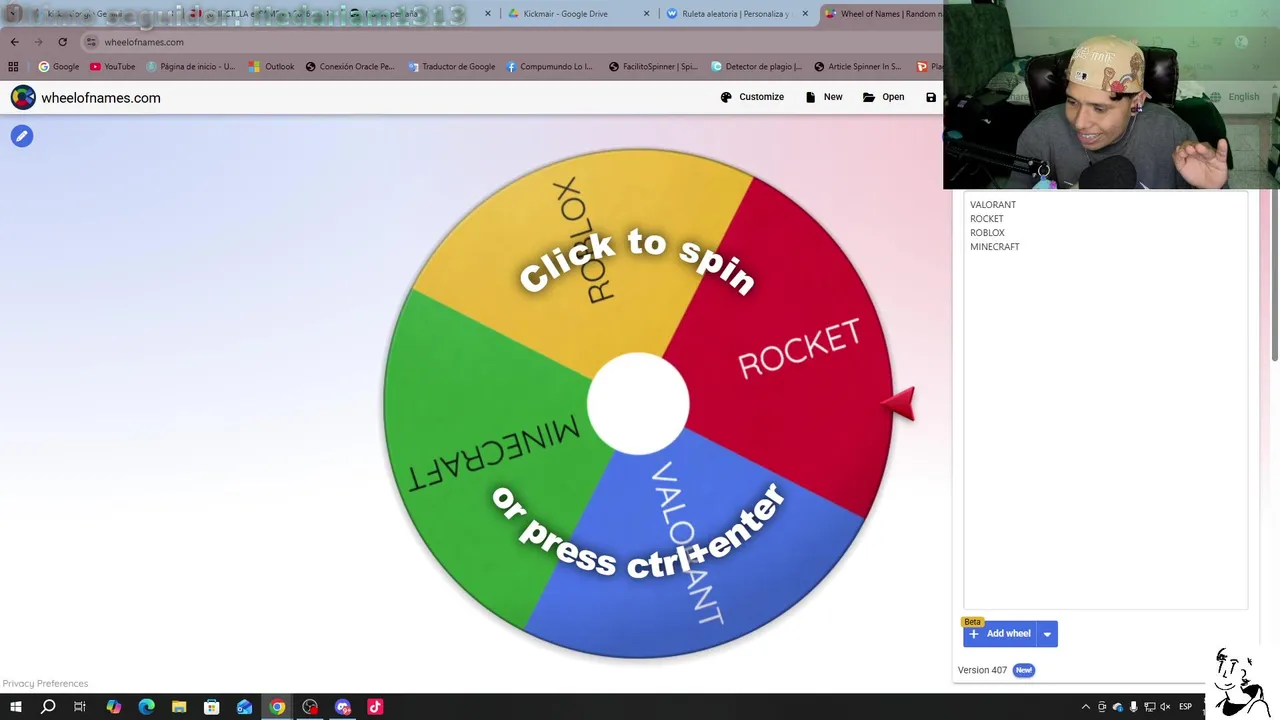Open Página de inicio bookmark
This screenshot has height=720, width=1280.
tap(190, 67)
